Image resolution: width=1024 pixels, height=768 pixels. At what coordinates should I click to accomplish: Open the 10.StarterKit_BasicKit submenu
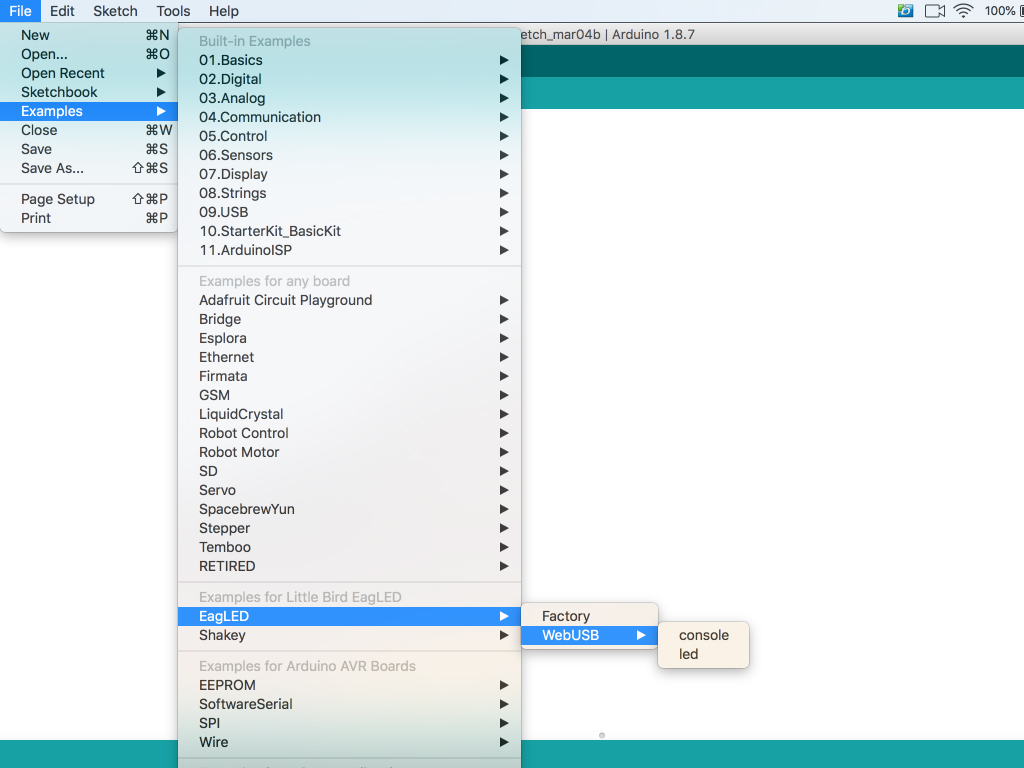point(349,231)
